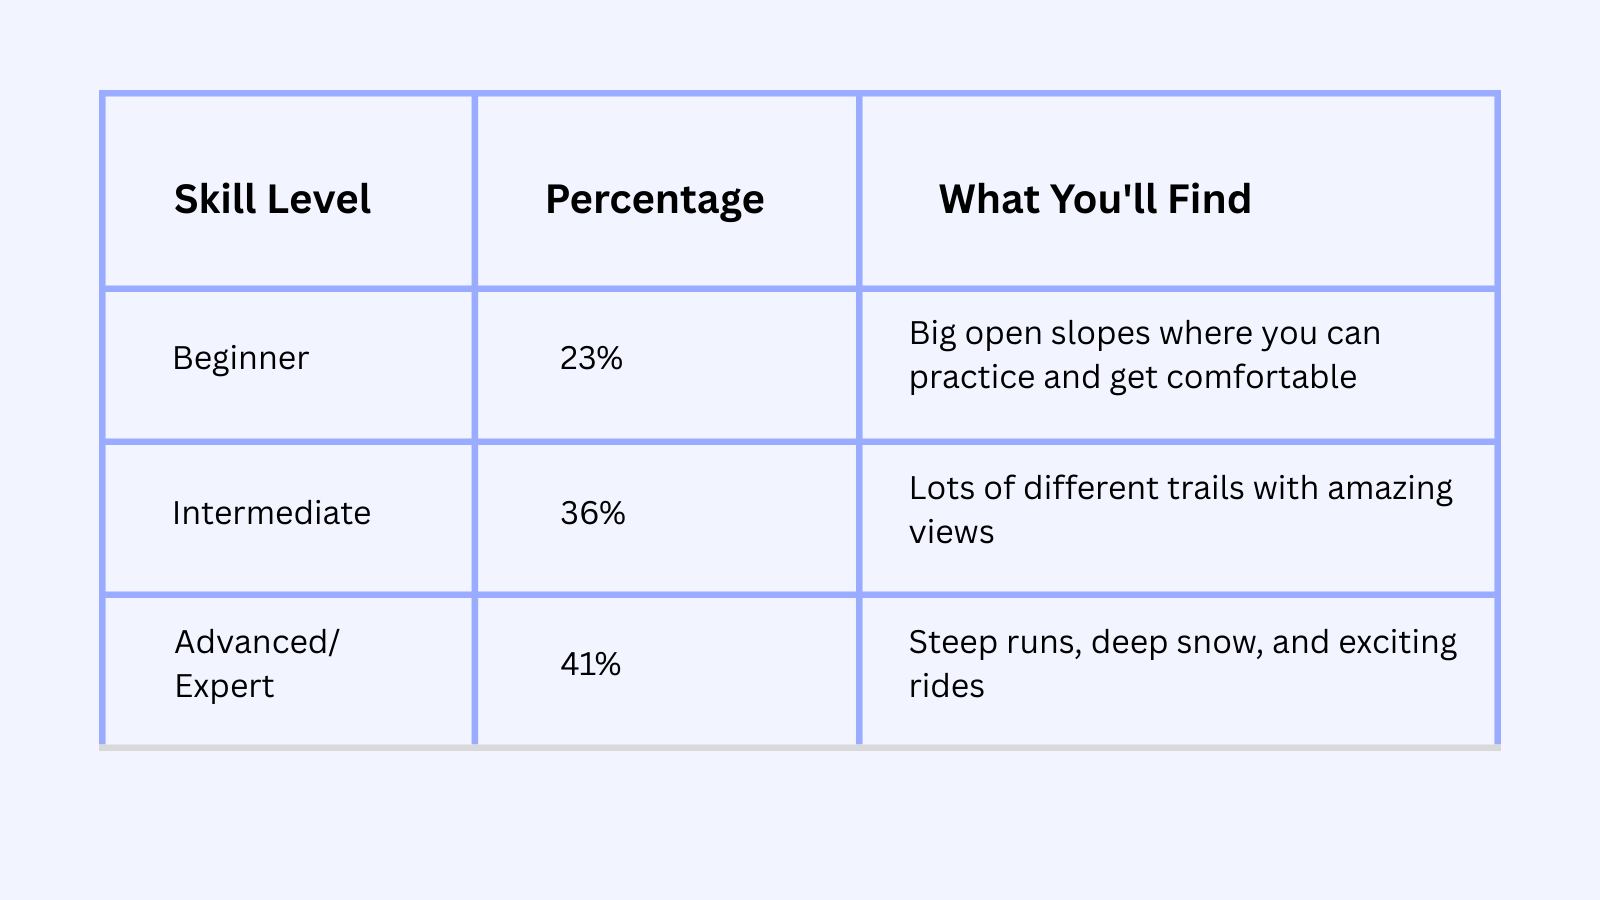Select the "Percentage" header cell

click(654, 200)
